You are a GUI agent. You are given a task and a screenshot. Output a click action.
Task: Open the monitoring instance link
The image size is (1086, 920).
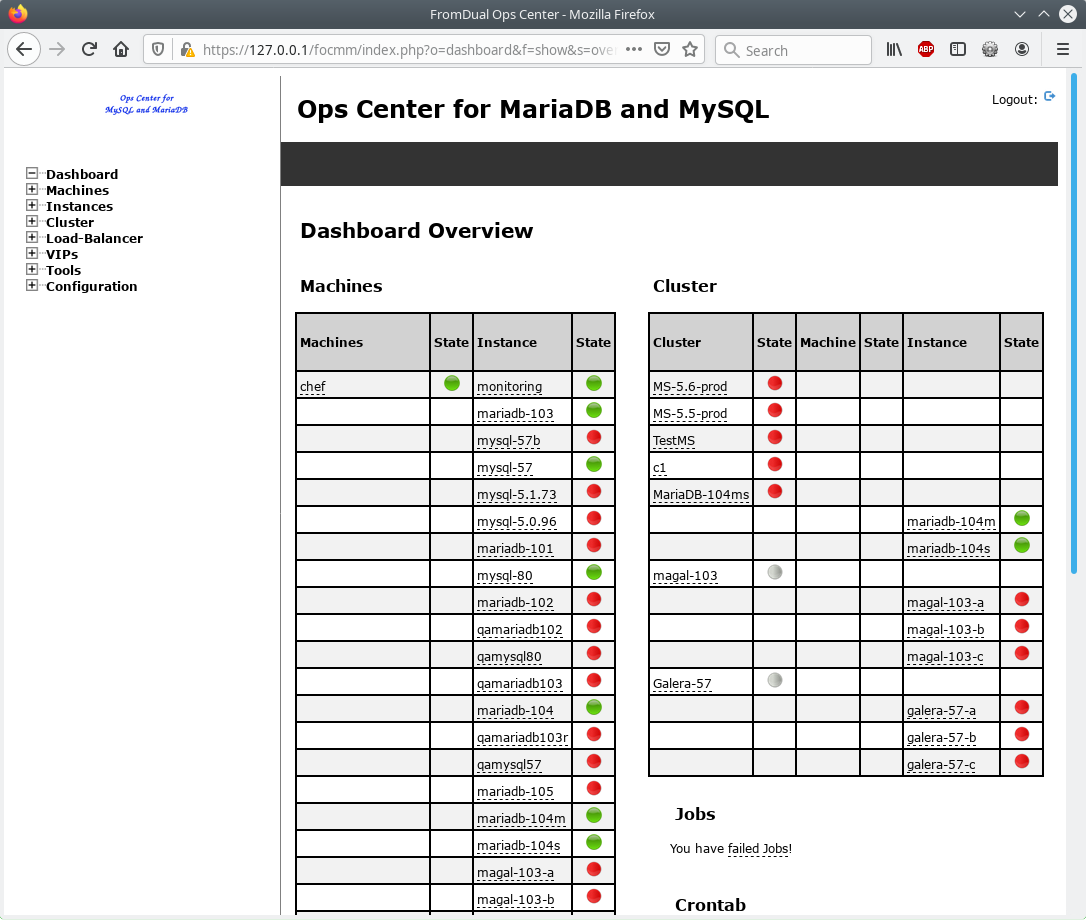point(510,387)
